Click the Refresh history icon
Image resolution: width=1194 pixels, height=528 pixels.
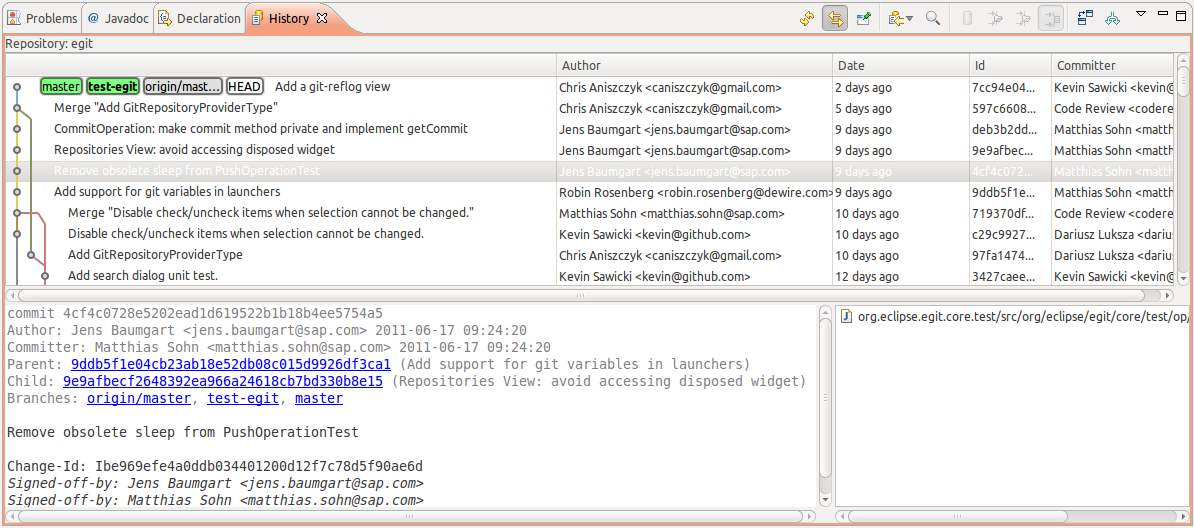(x=807, y=18)
